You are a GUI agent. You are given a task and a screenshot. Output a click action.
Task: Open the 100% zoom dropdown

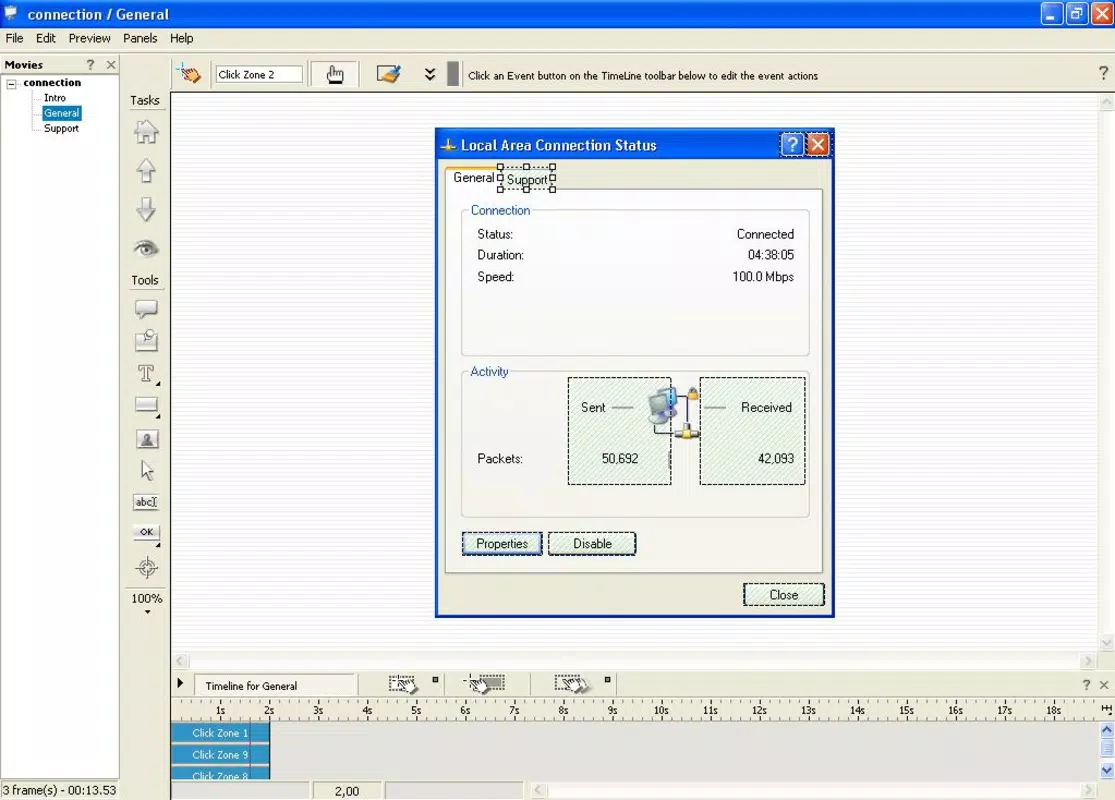146,603
